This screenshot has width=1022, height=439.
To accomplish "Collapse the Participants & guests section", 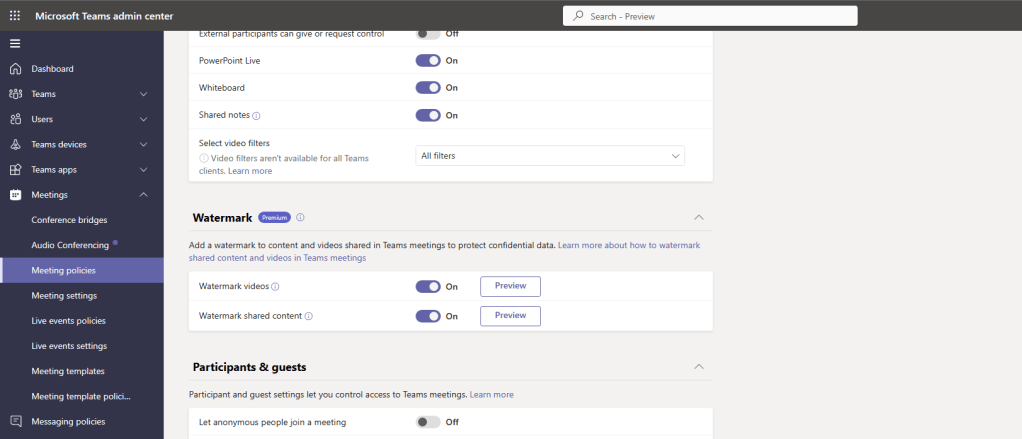I will click(x=698, y=367).
